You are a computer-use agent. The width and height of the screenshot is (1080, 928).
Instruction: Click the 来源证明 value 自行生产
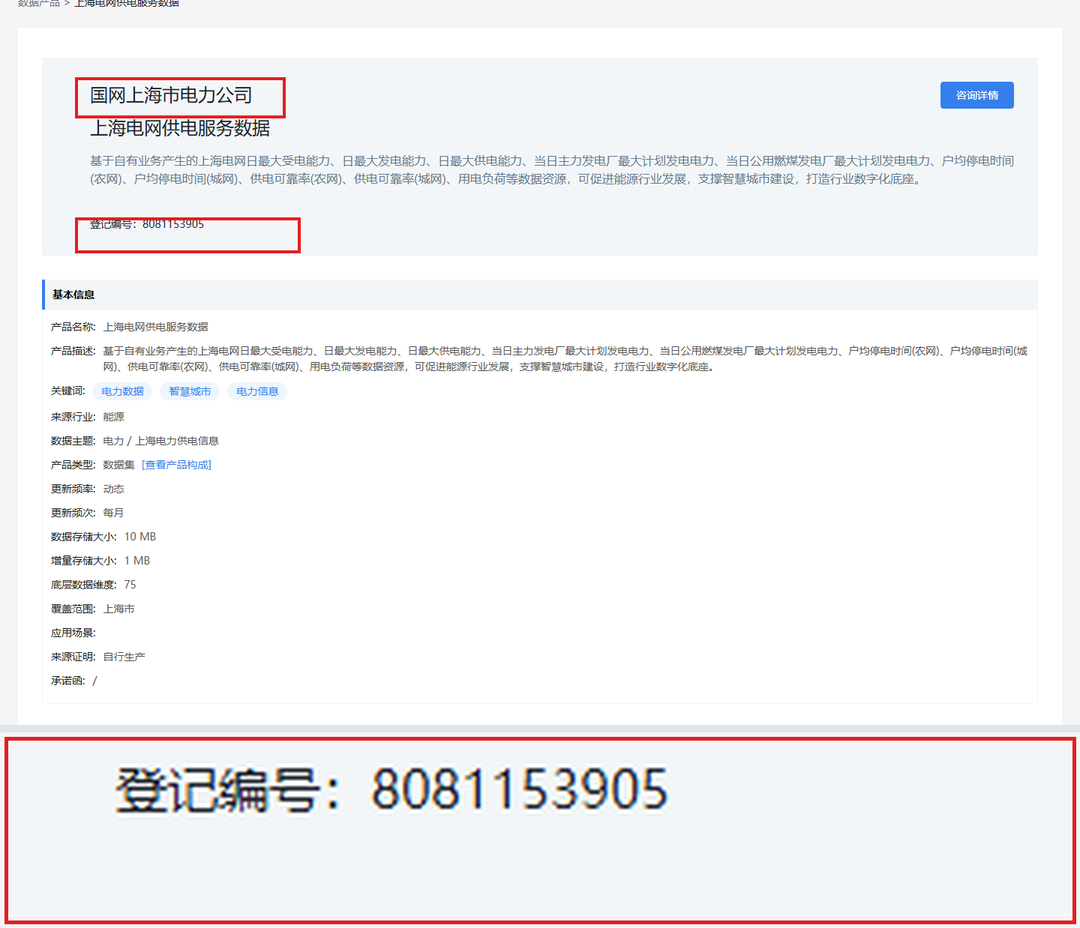pos(124,657)
